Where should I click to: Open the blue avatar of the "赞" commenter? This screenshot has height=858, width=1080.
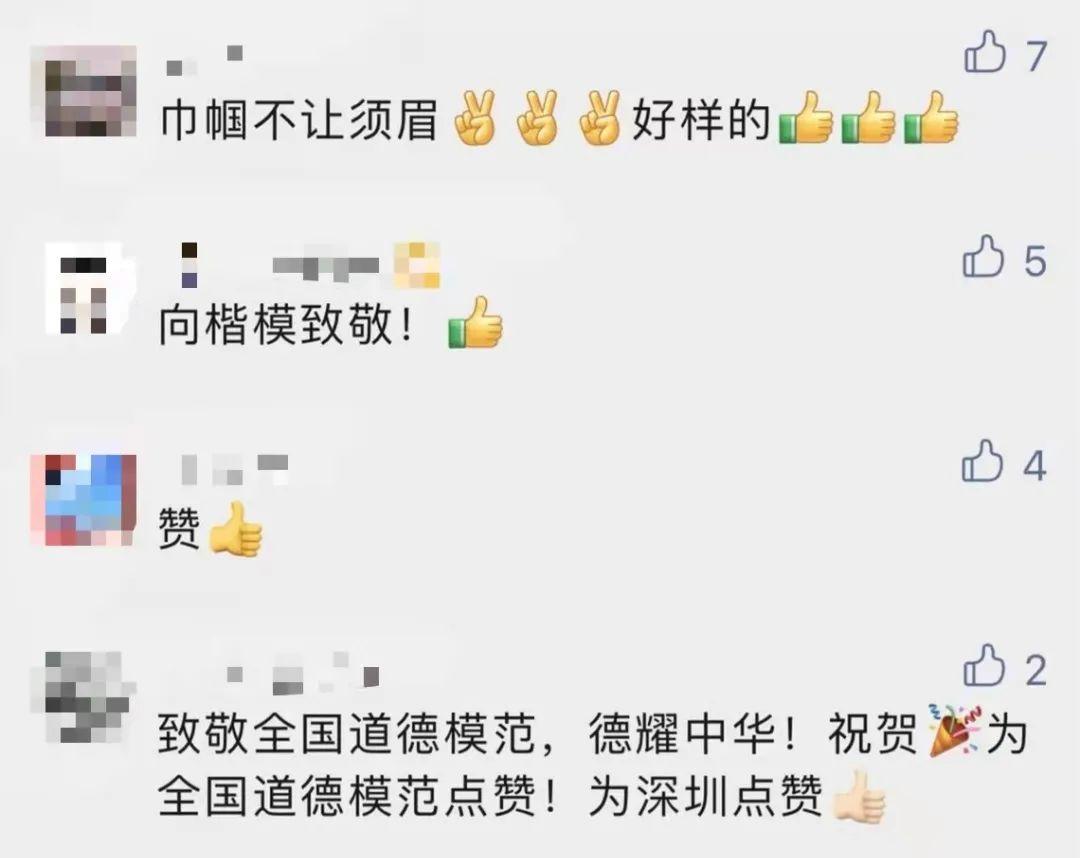pyautogui.click(x=83, y=500)
